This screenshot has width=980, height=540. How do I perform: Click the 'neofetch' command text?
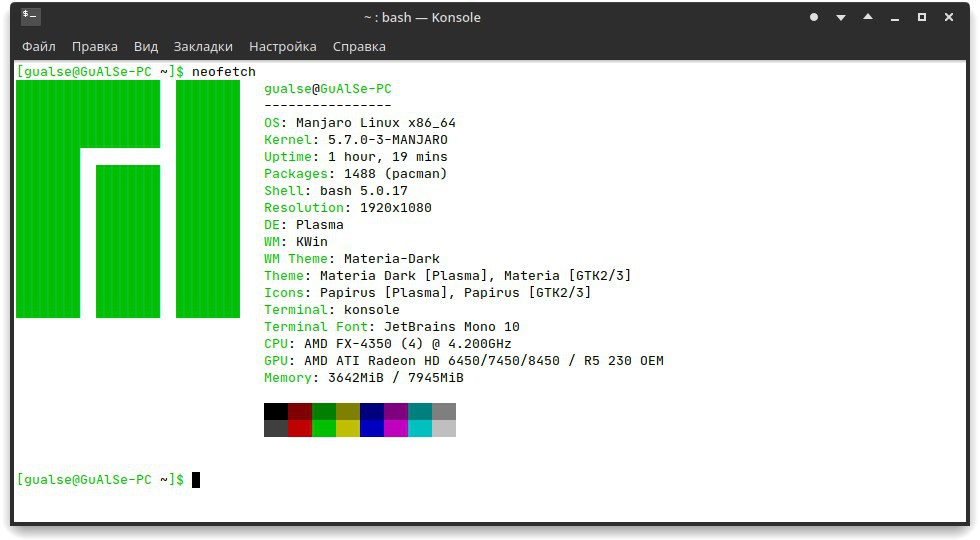224,72
